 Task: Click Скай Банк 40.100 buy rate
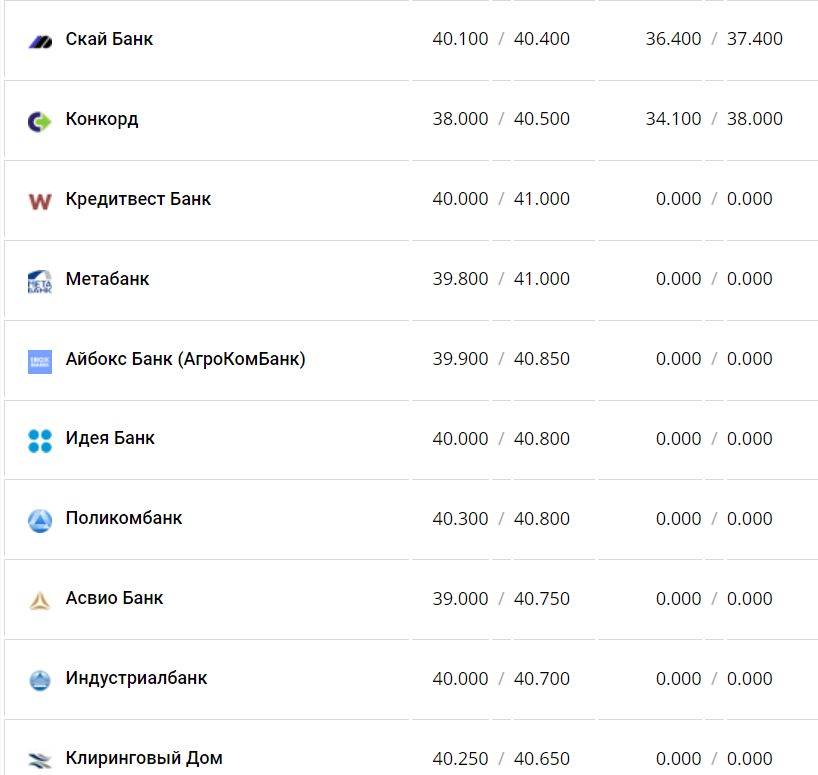point(460,39)
